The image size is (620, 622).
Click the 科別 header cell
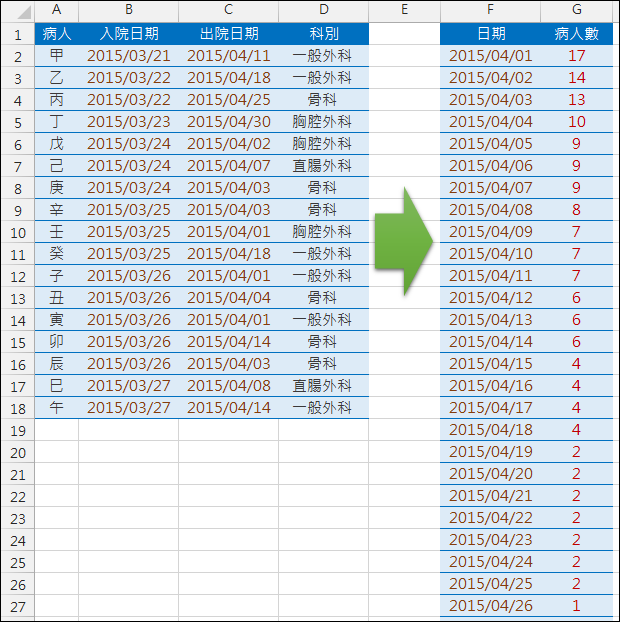pos(324,34)
